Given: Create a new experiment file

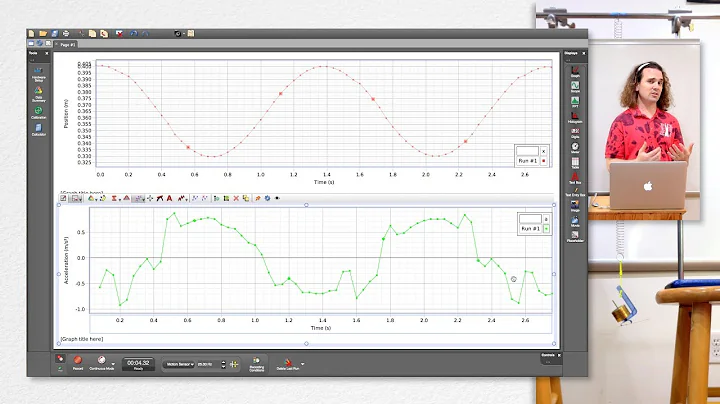Looking at the screenshot, I should pyautogui.click(x=31, y=34).
